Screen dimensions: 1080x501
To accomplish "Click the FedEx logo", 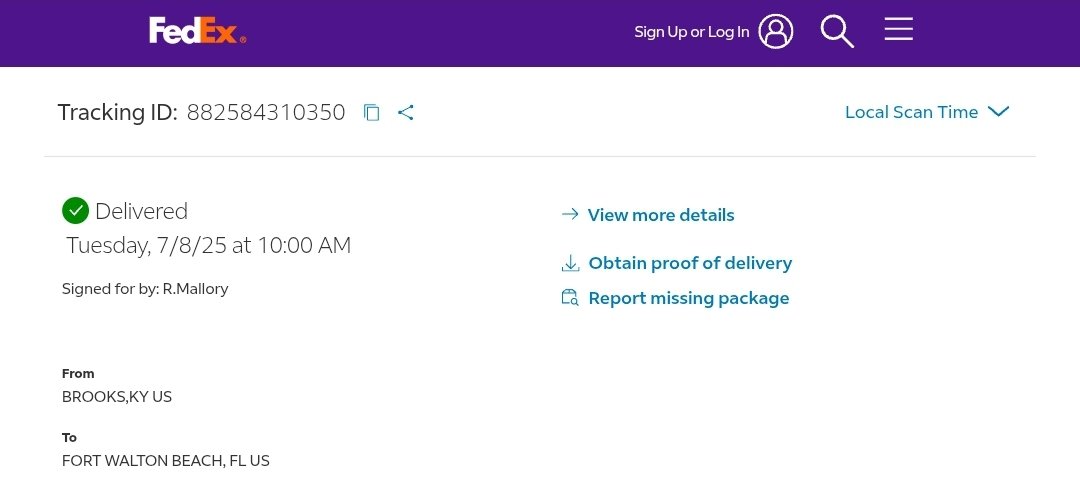I will 197,31.
